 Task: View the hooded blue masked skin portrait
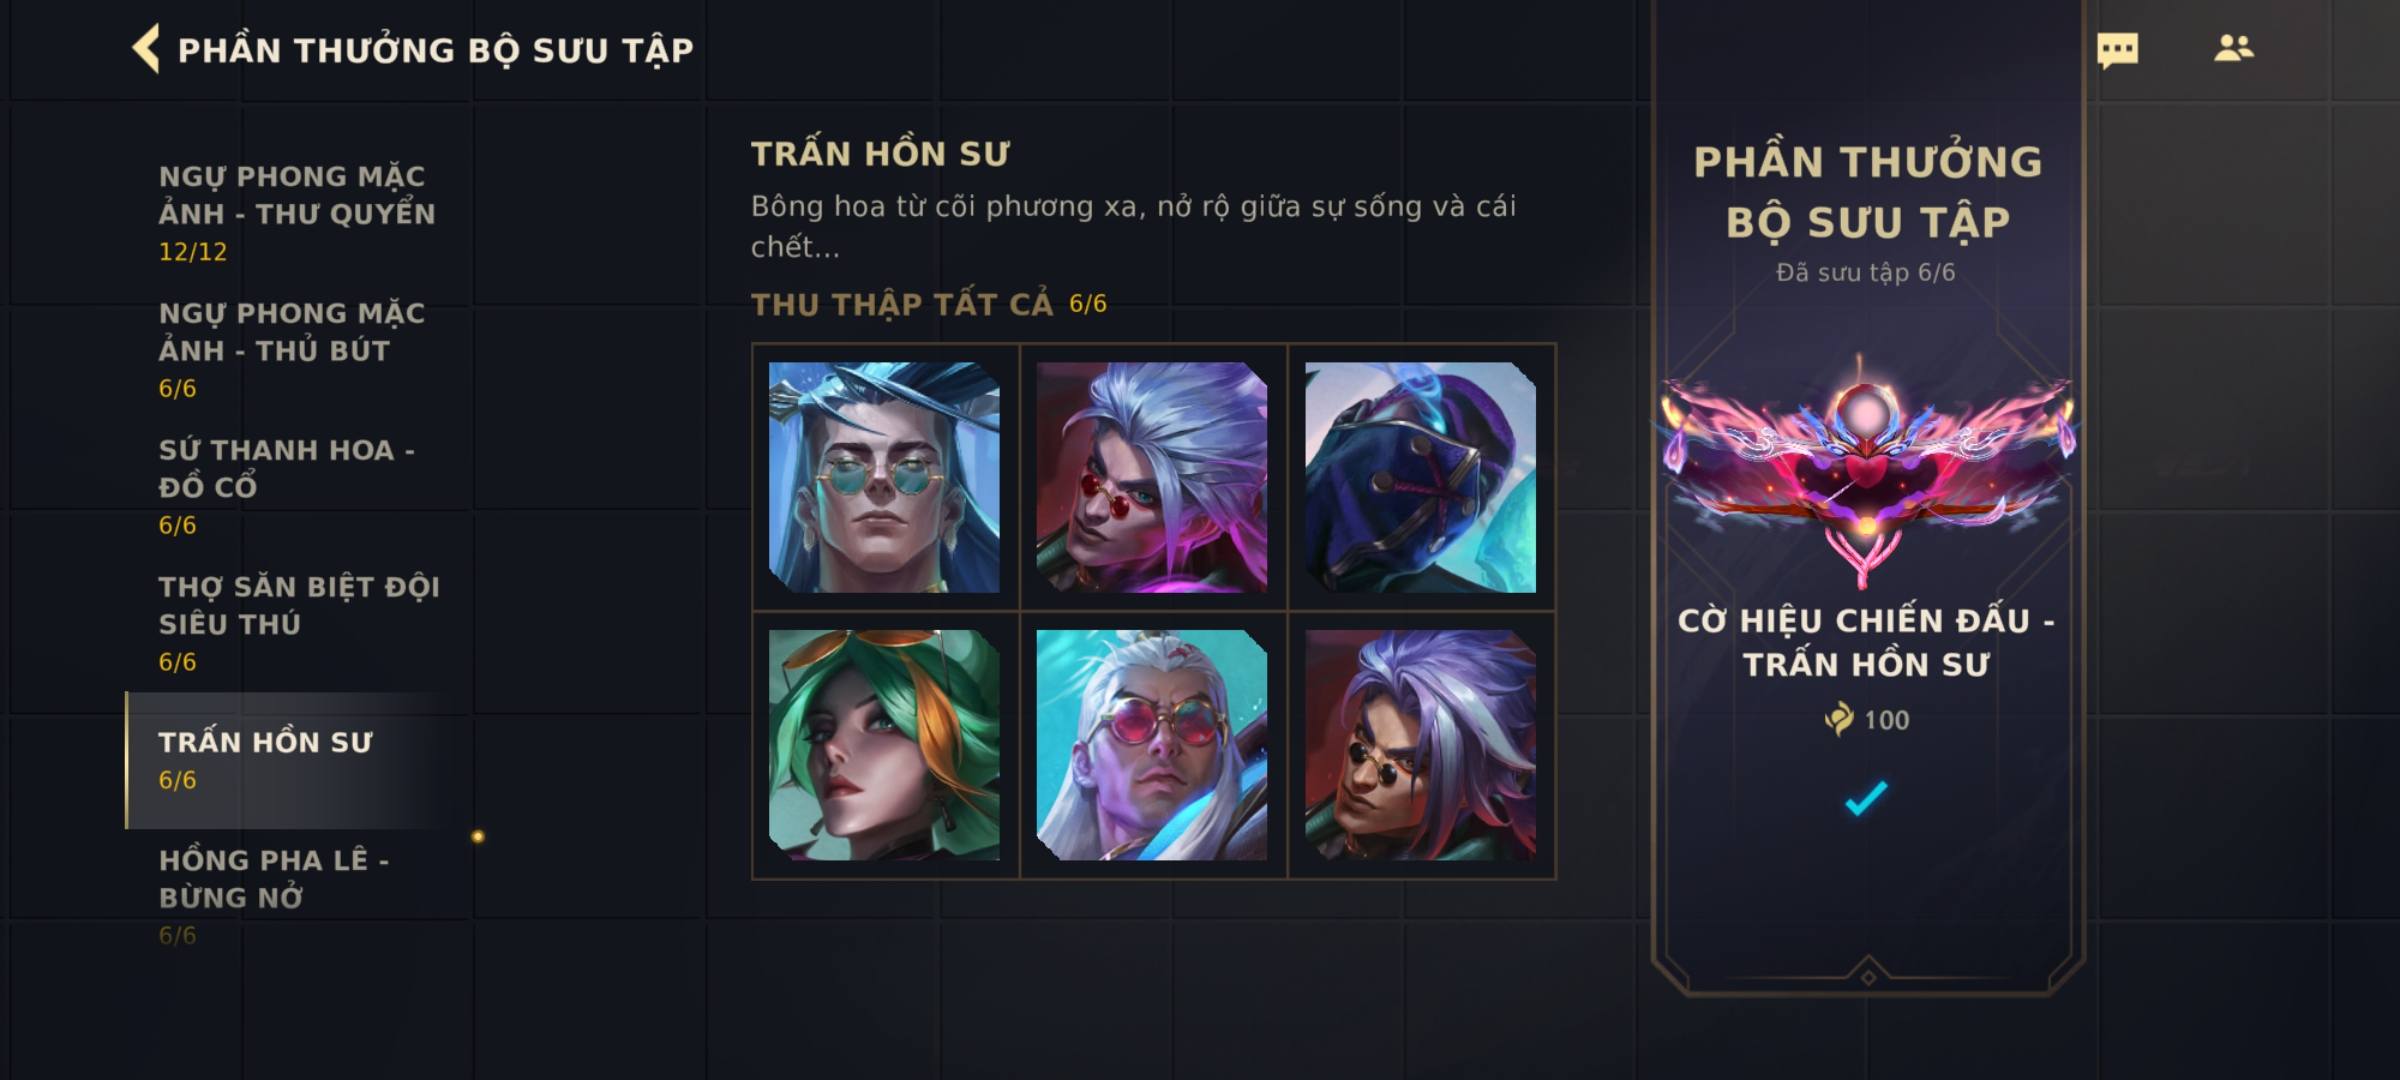[1420, 477]
